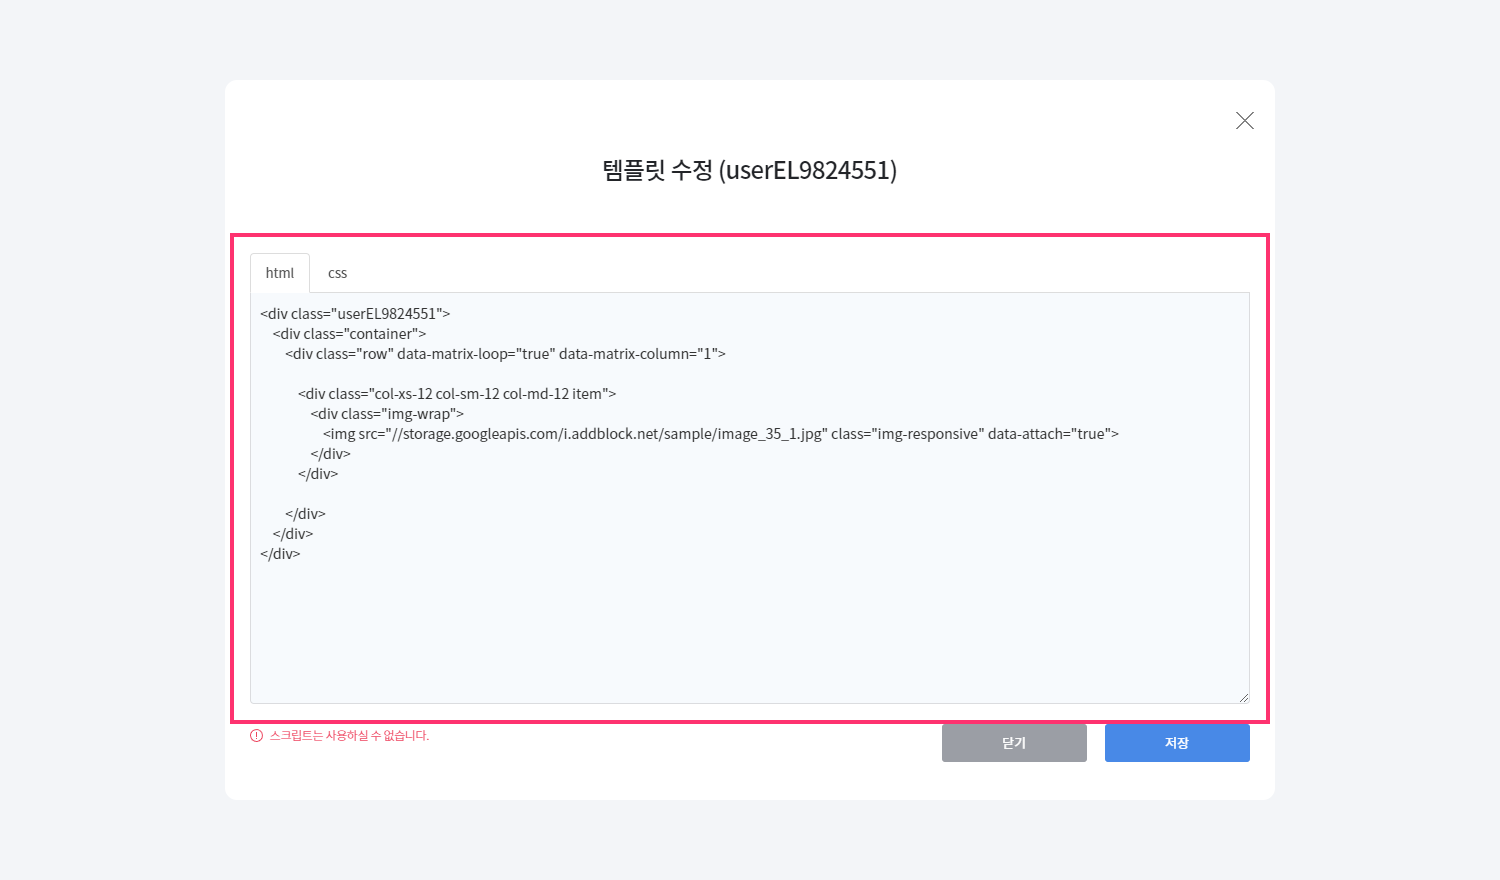Click the red warning icon beside the script notice
This screenshot has width=1500, height=880.
tap(257, 736)
